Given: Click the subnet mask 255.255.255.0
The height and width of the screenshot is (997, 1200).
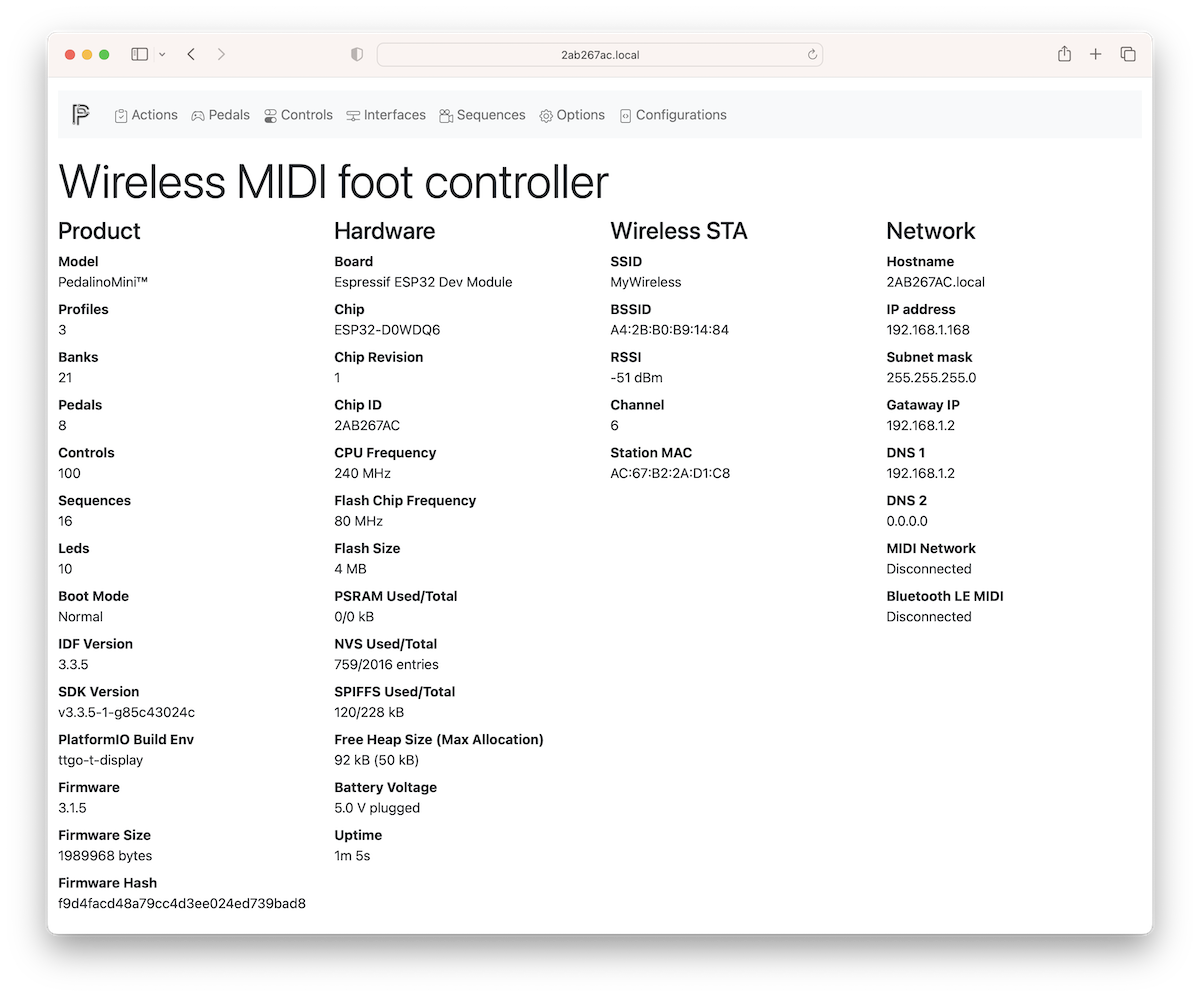Looking at the screenshot, I should click(x=931, y=378).
